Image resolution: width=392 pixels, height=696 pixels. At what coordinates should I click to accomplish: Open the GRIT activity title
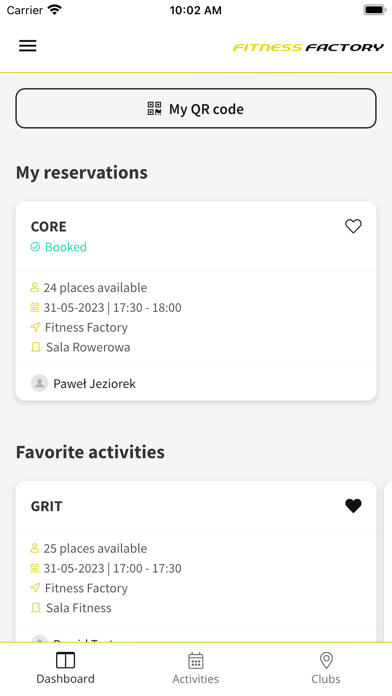click(x=47, y=506)
